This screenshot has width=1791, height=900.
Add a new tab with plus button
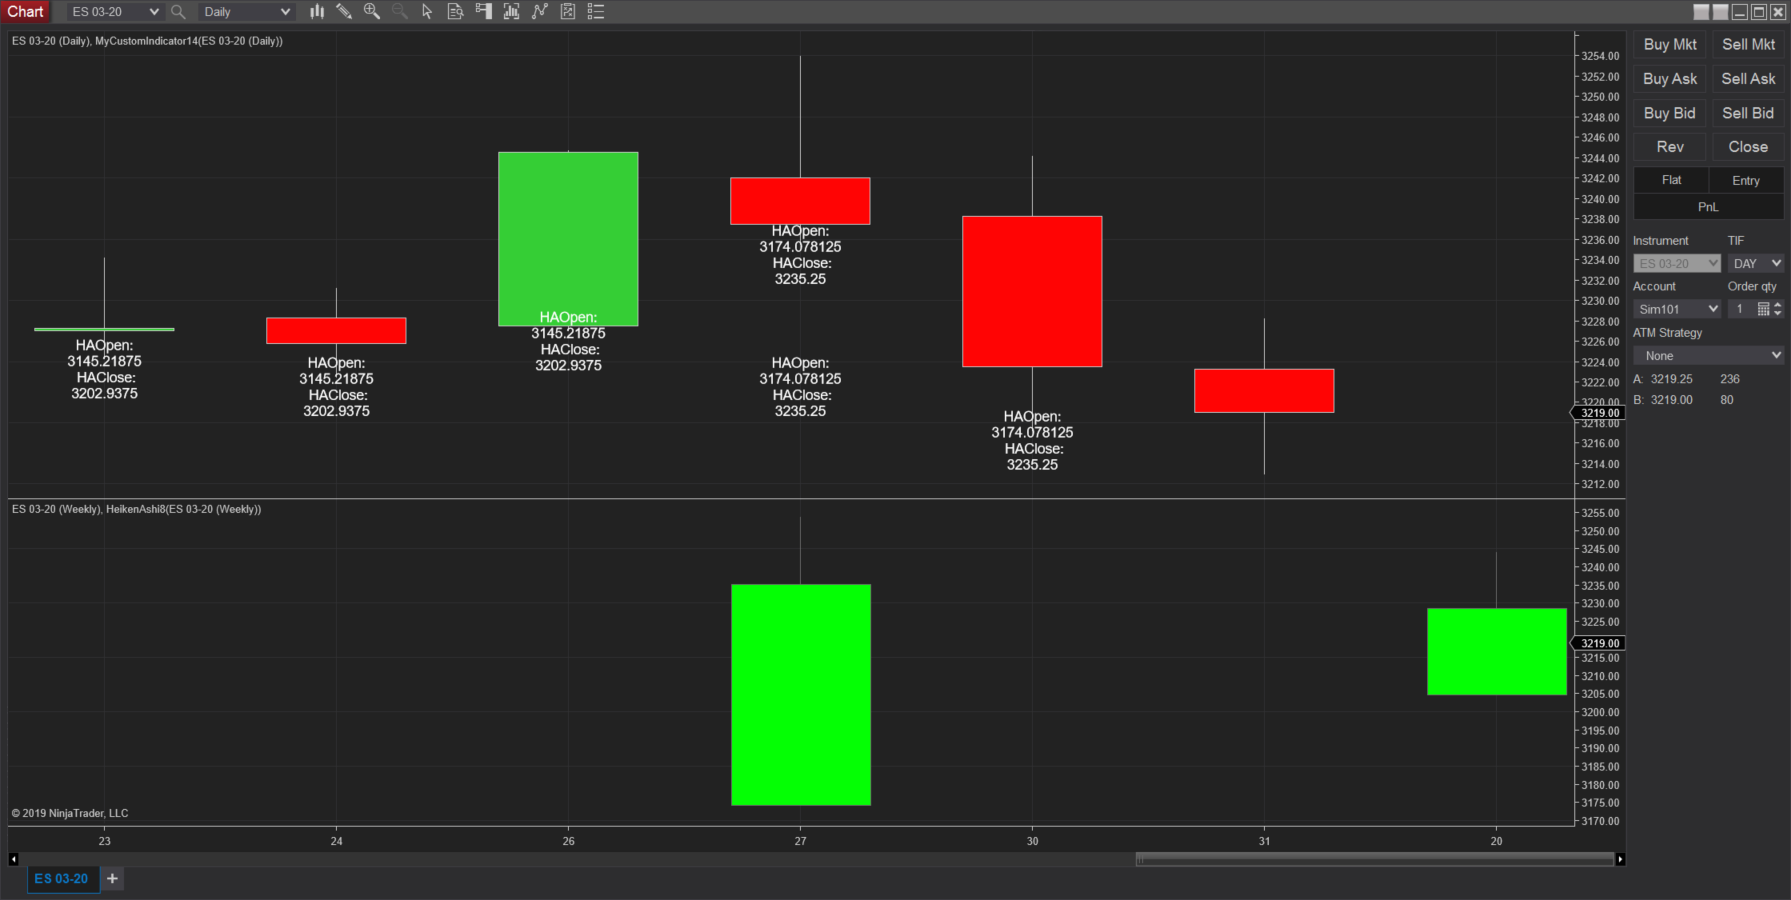112,879
